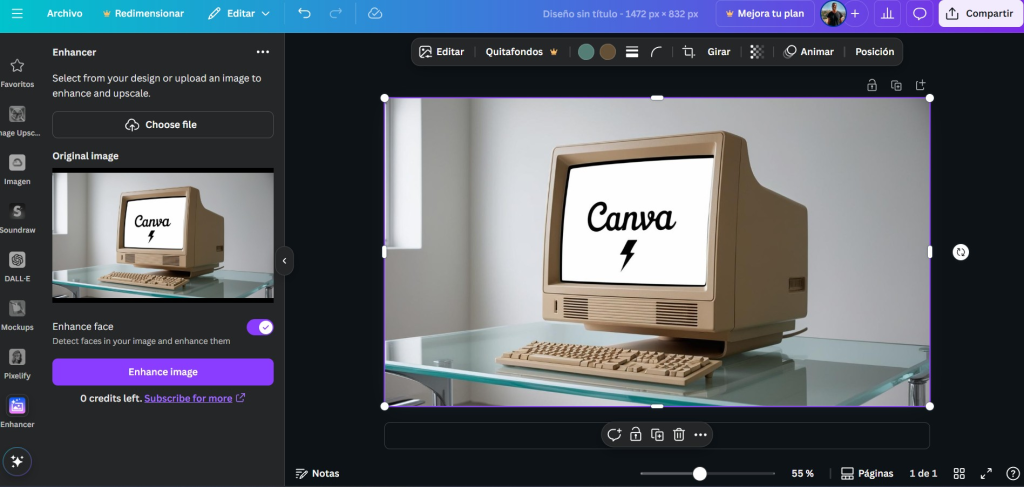Open the Enhancer sidebar app

18,413
